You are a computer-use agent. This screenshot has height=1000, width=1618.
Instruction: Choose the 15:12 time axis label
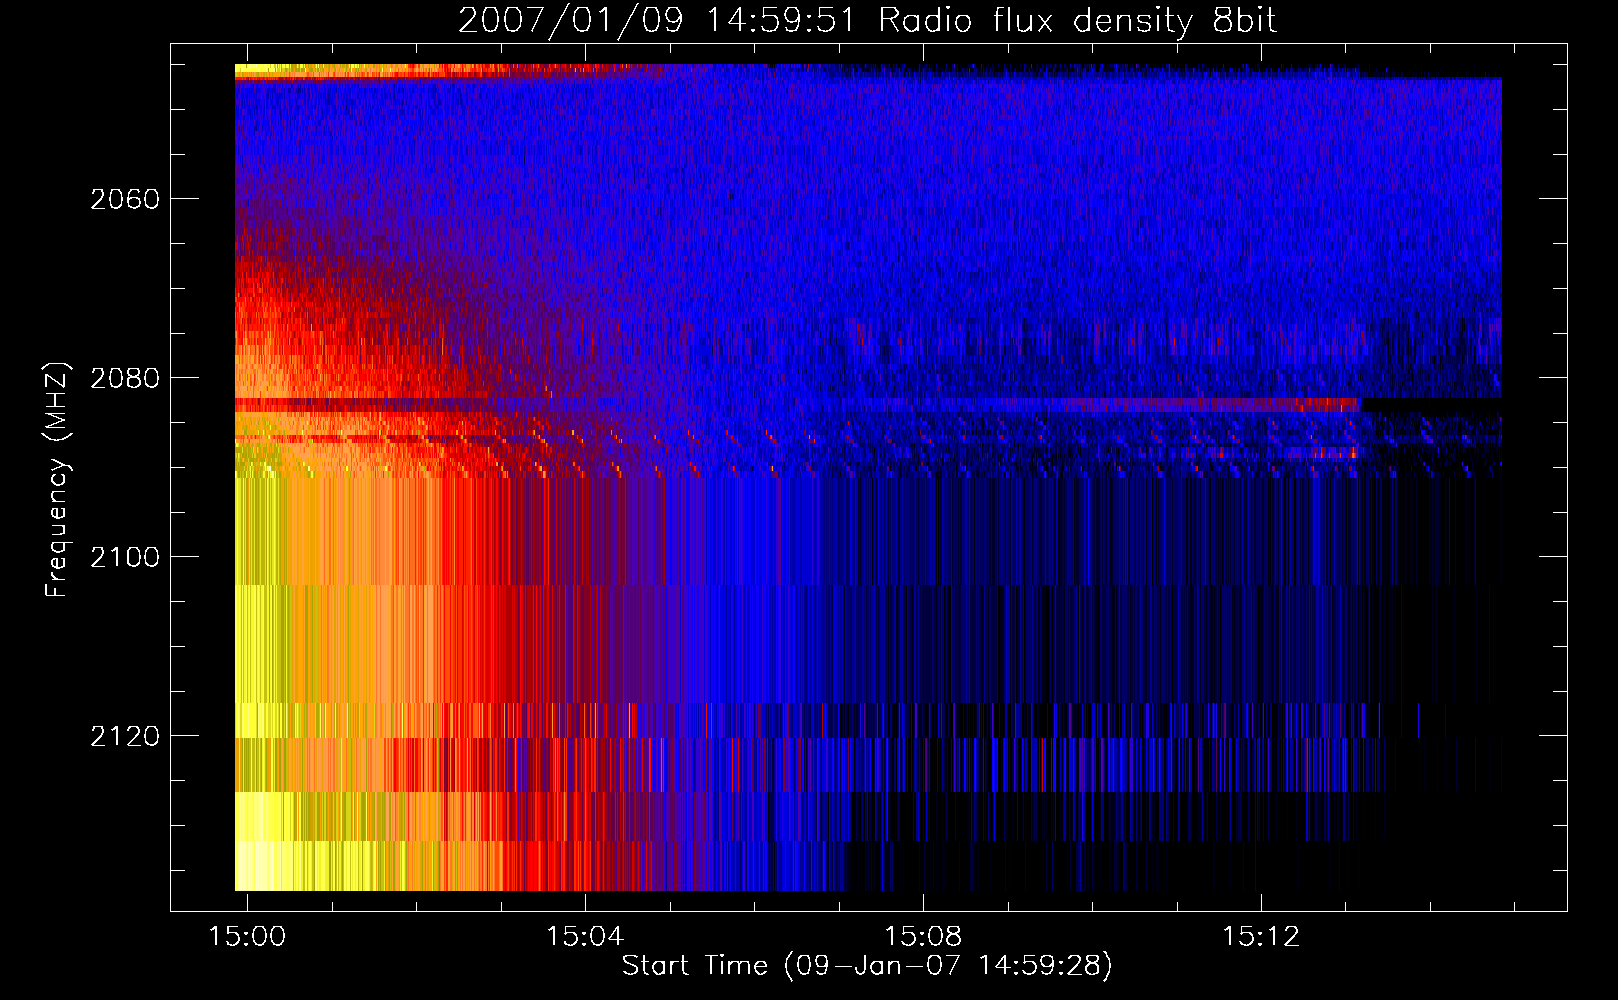click(x=1261, y=936)
